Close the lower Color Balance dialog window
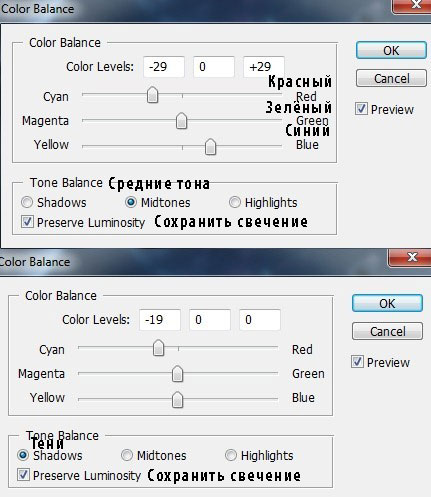 [412, 257]
